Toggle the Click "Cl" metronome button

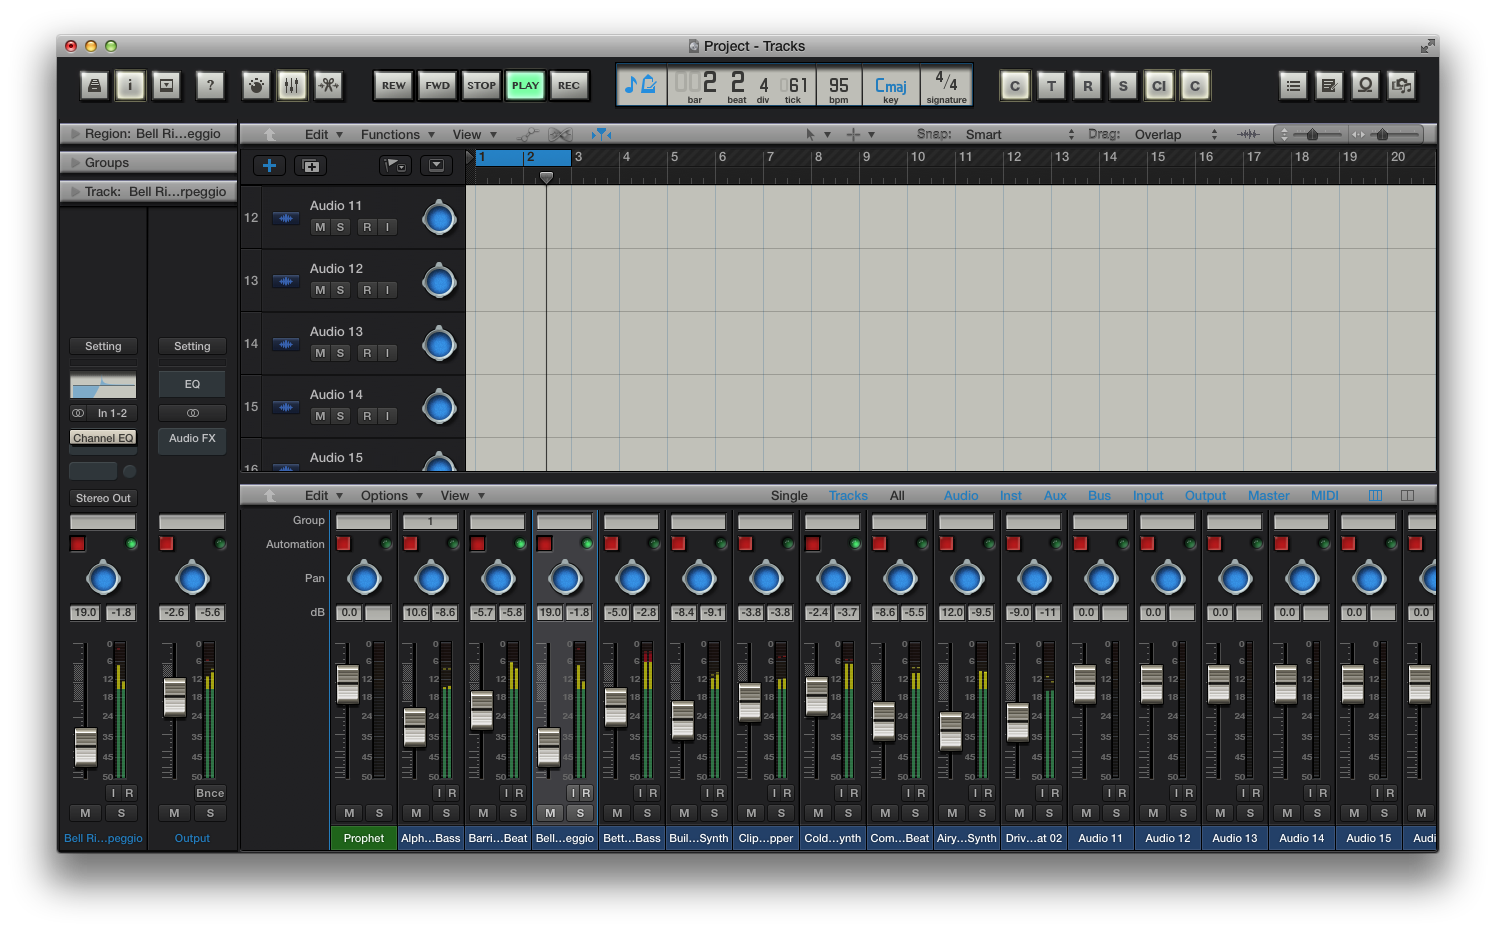[1158, 86]
